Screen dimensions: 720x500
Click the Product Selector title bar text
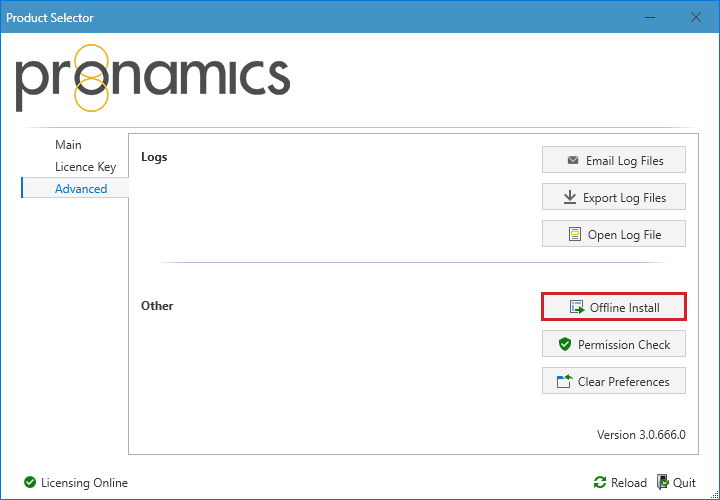(x=52, y=17)
